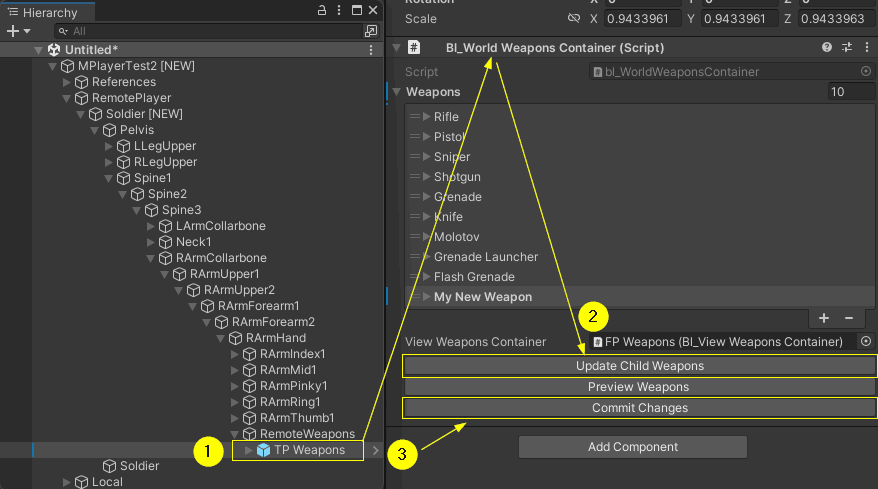This screenshot has width=878, height=489.
Task: Select TP Weapons in the hierarchy
Action: tap(309, 450)
